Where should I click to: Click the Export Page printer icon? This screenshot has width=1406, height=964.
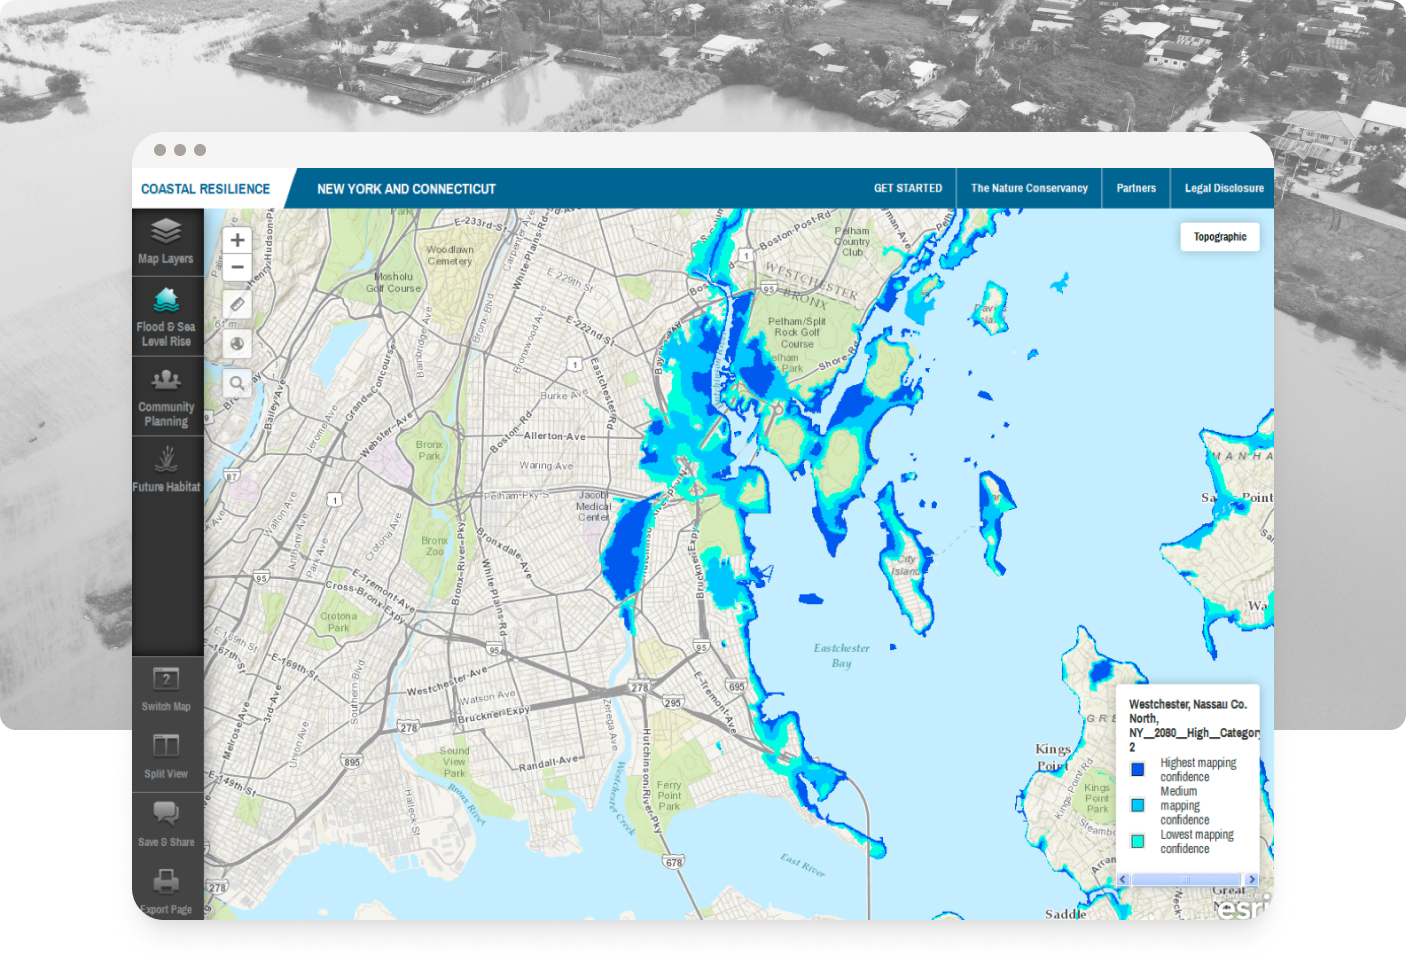pyautogui.click(x=166, y=889)
